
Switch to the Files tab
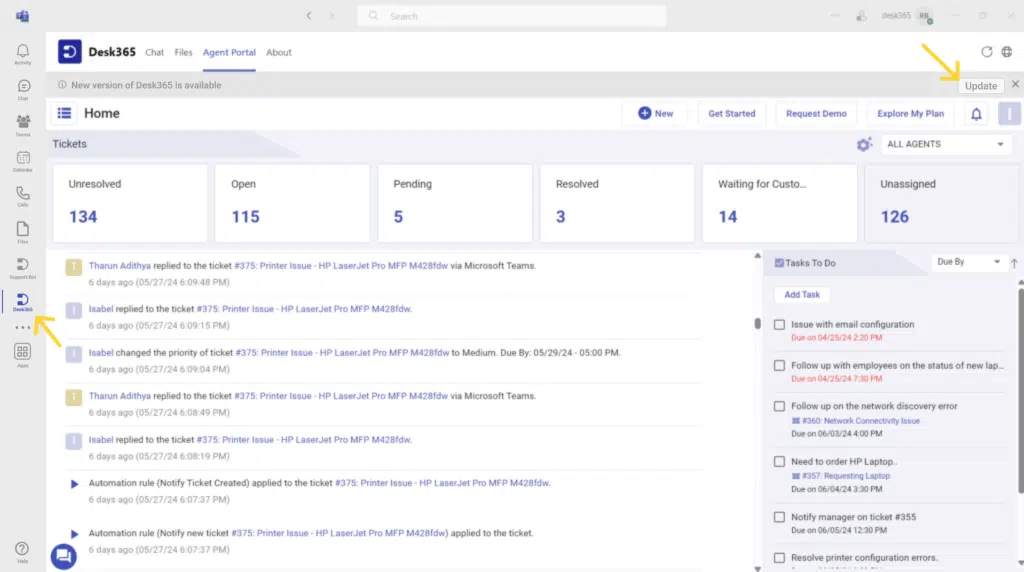(183, 52)
